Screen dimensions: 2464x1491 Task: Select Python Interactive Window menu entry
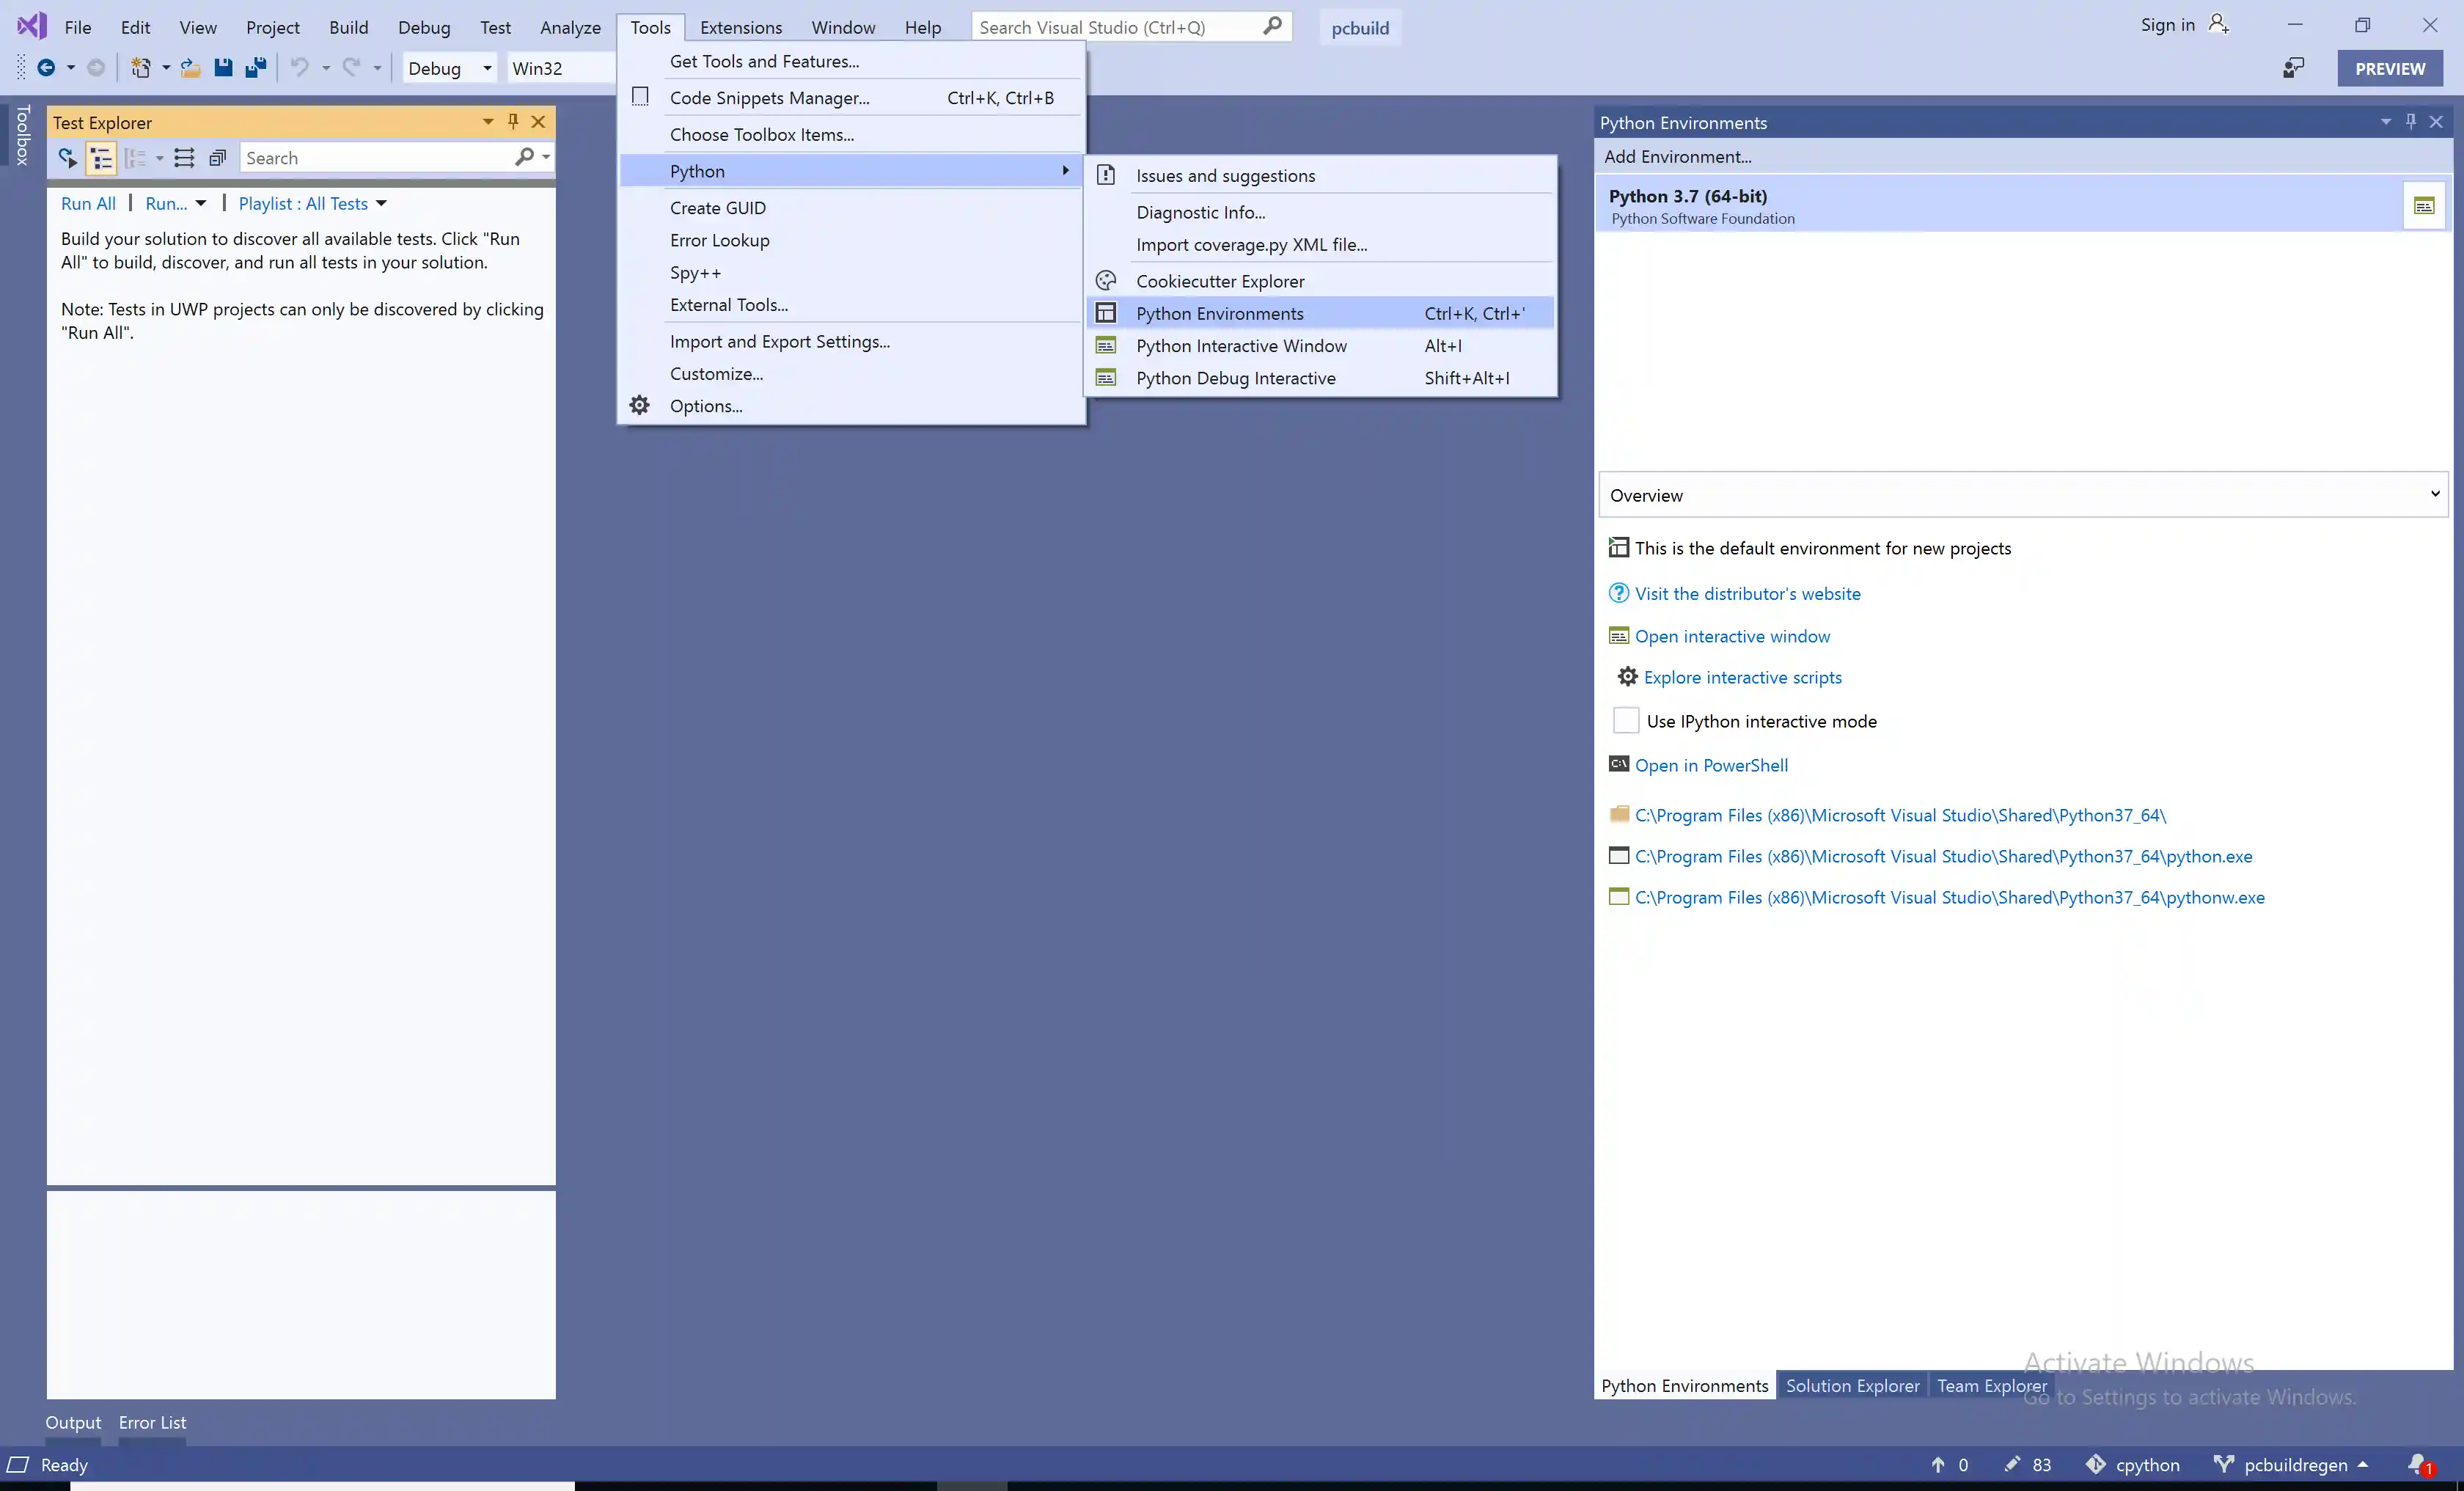coord(1240,346)
